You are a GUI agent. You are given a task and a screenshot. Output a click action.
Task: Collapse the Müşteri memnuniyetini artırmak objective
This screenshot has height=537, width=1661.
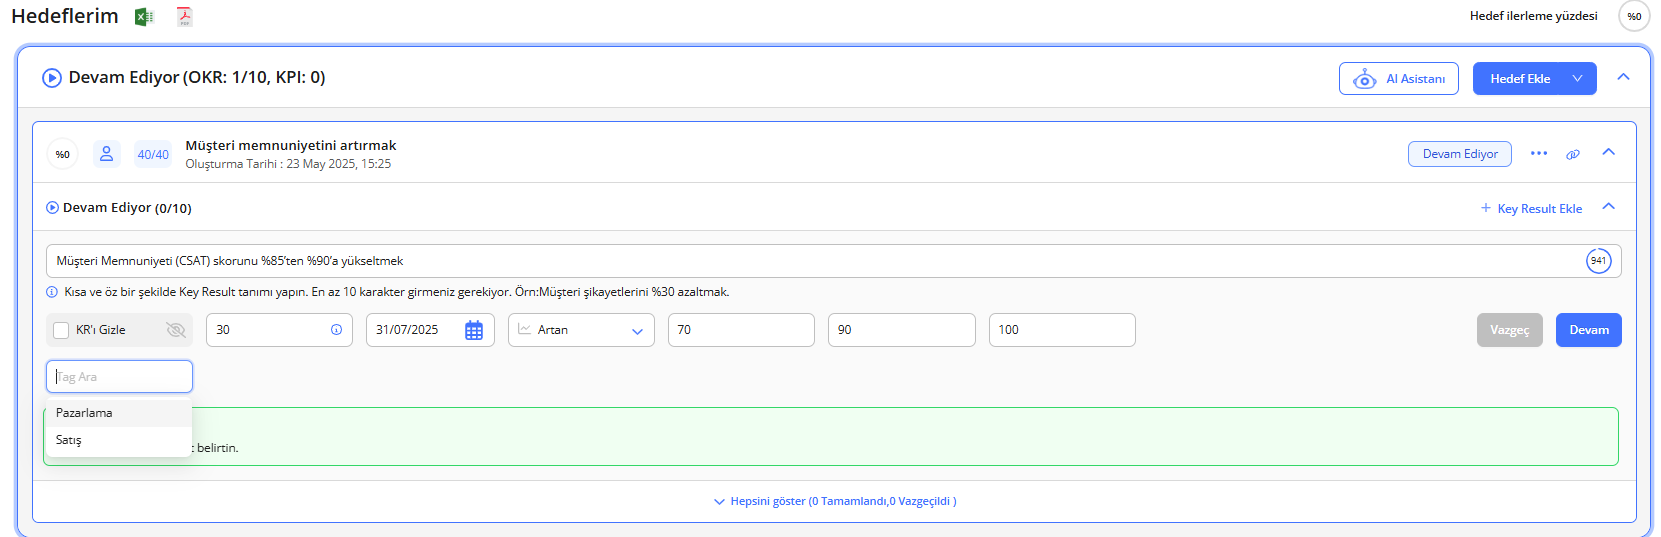(1609, 152)
